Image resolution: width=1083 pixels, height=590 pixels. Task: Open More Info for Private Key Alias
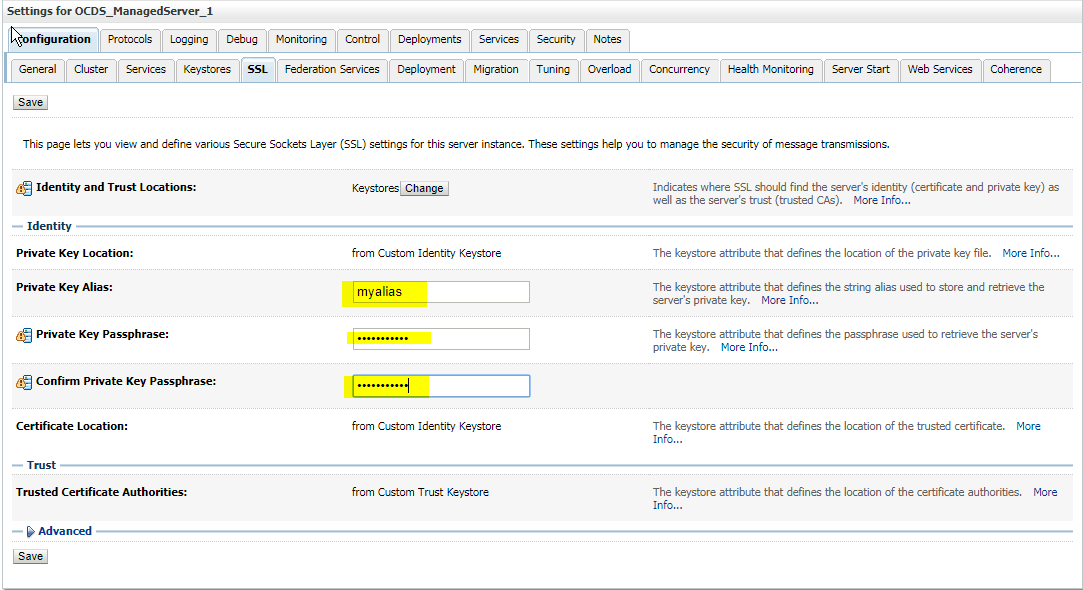tap(788, 300)
